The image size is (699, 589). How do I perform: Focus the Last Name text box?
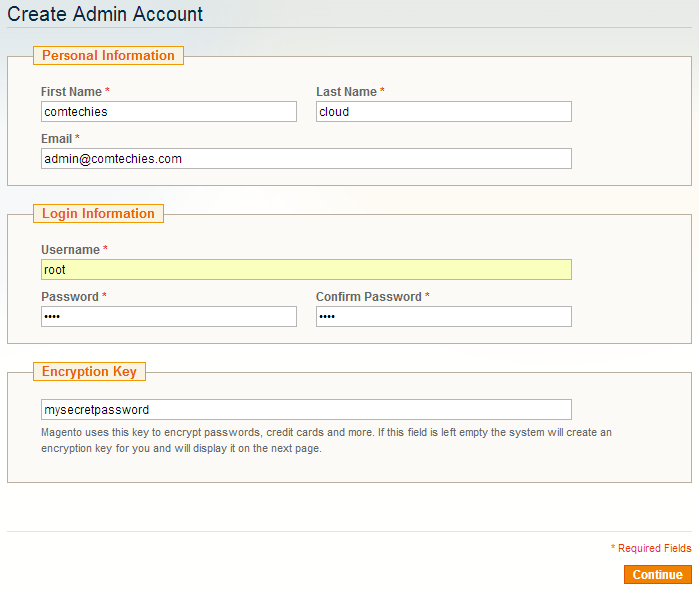[443, 112]
